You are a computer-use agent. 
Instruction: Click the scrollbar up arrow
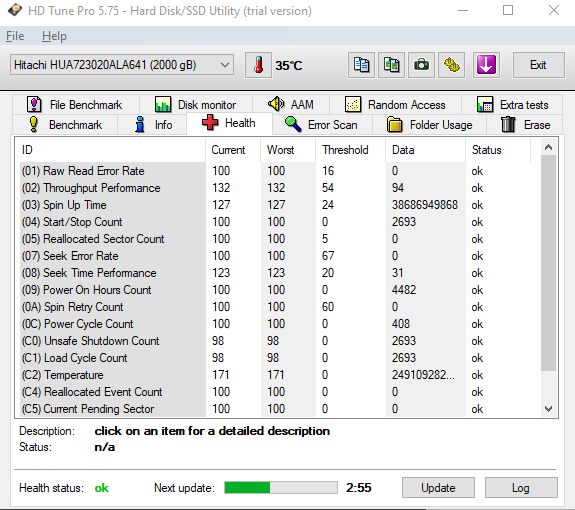click(549, 147)
